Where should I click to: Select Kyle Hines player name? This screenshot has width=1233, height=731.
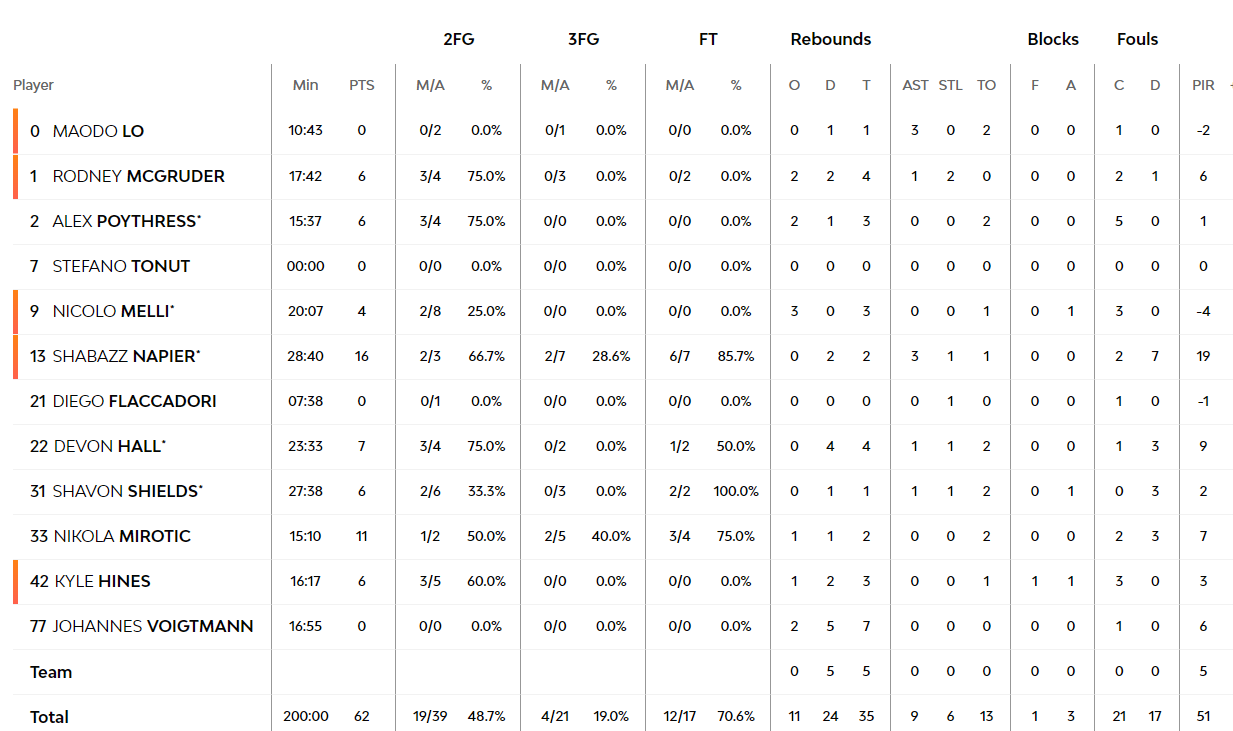tap(102, 581)
